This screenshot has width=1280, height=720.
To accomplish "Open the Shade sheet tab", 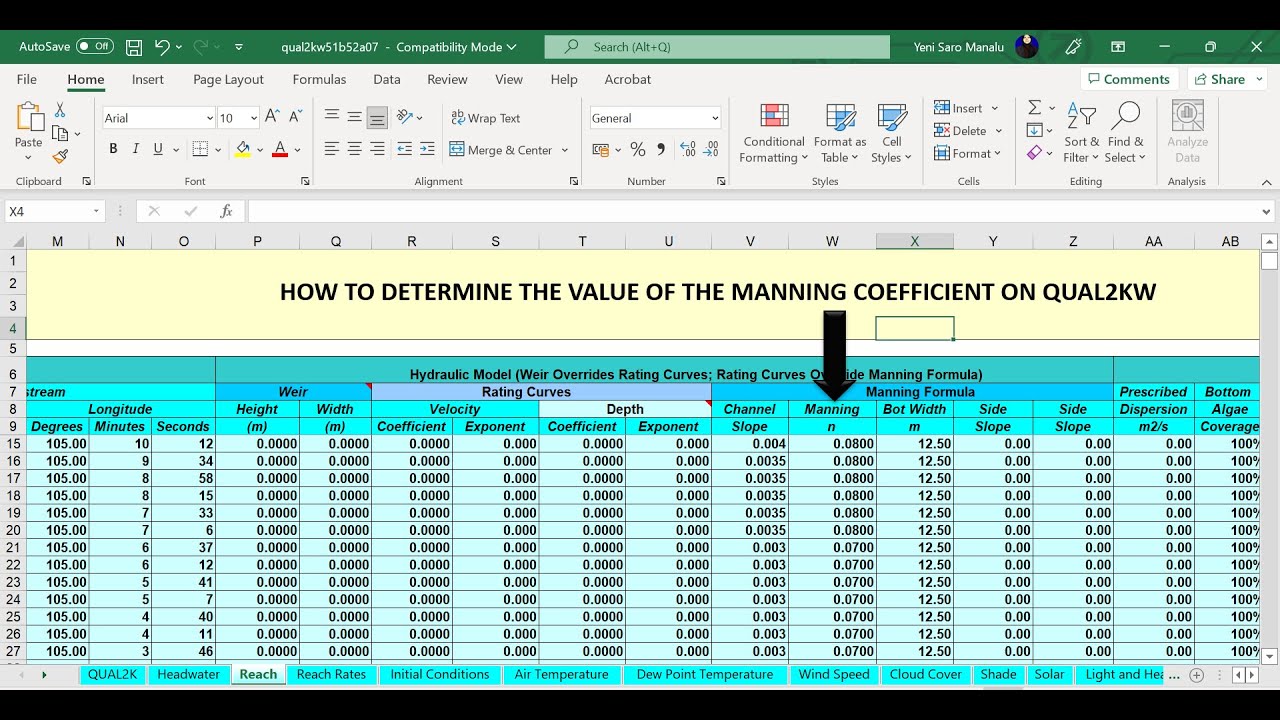I will click(998, 674).
